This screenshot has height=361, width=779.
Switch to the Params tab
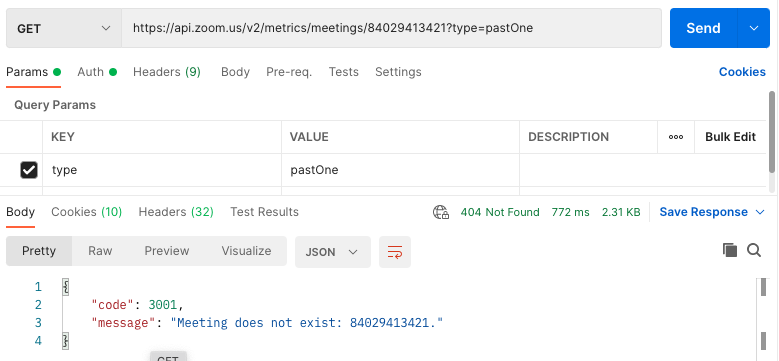[x=33, y=72]
